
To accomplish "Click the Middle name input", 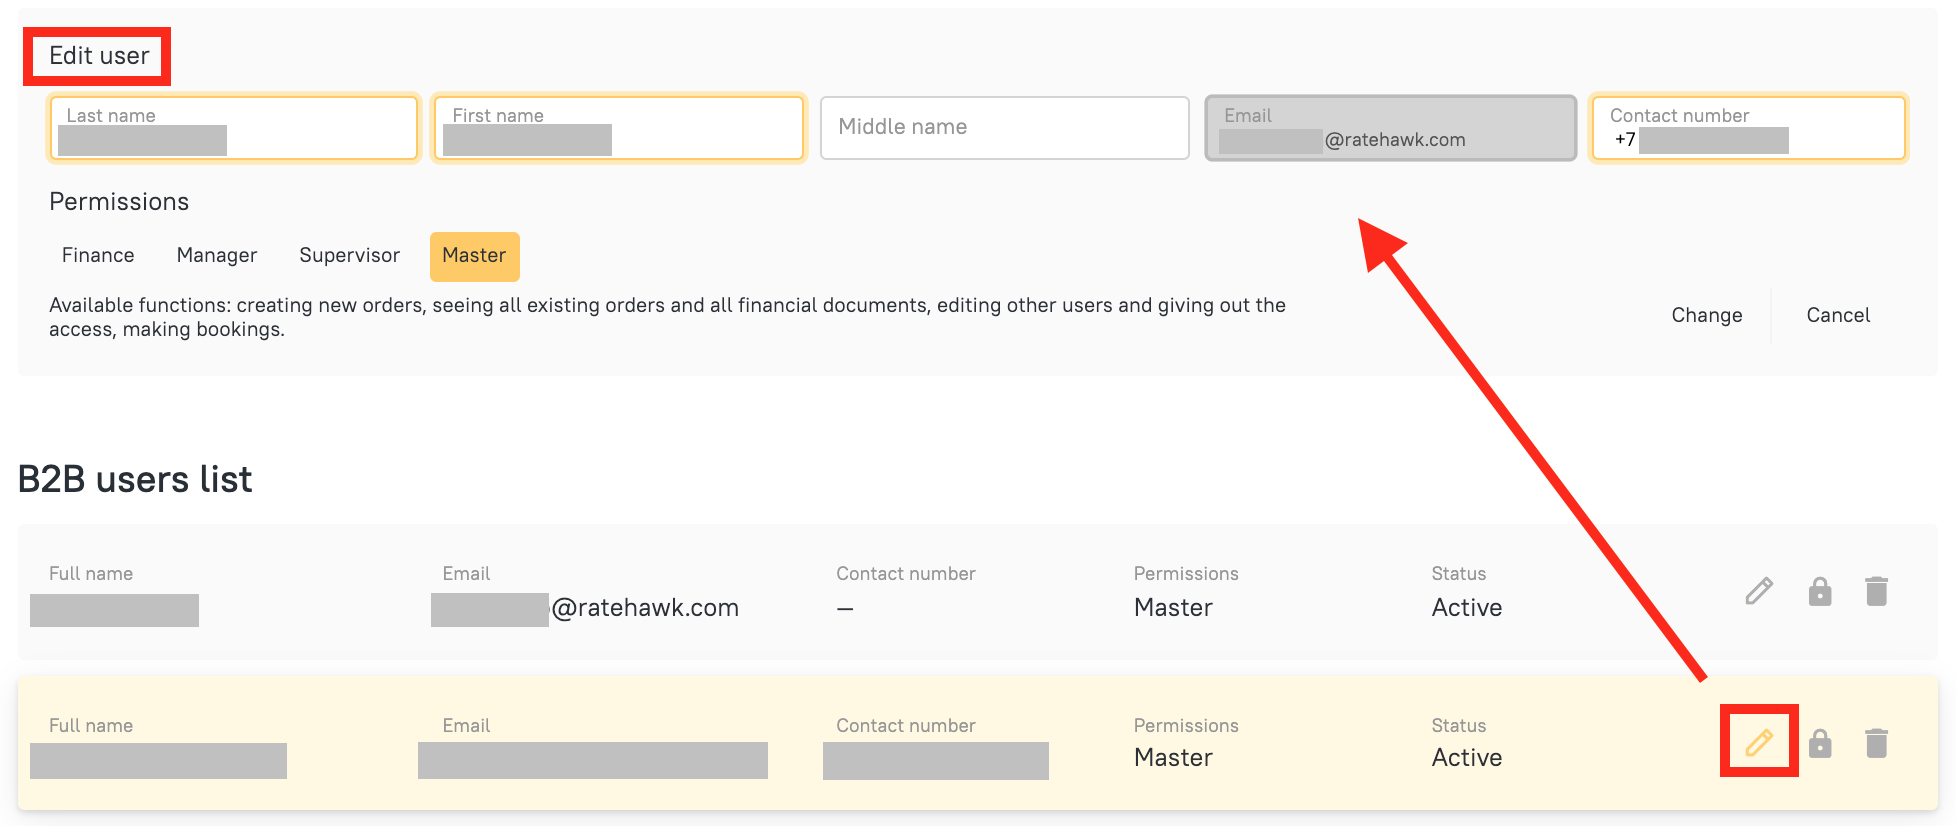I will (1004, 128).
